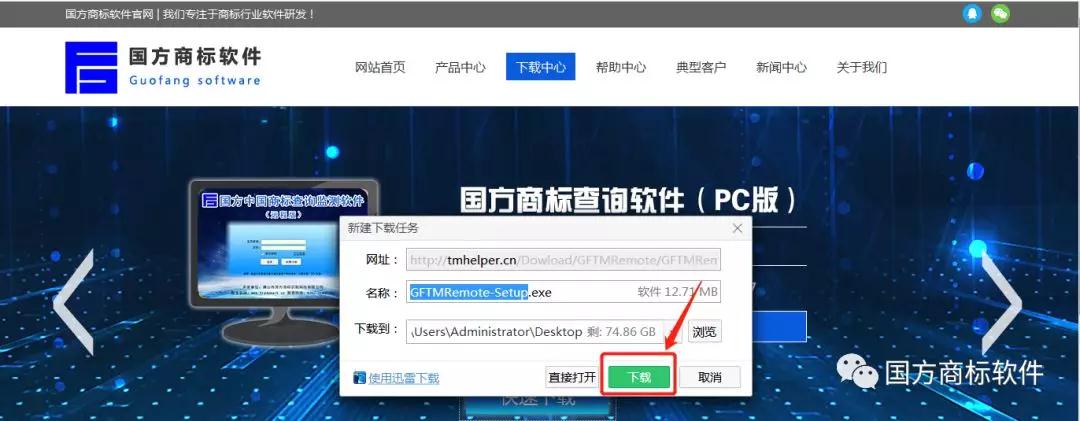The height and width of the screenshot is (421, 1080).
Task: Click the 网址 URL field
Action: pos(563,260)
